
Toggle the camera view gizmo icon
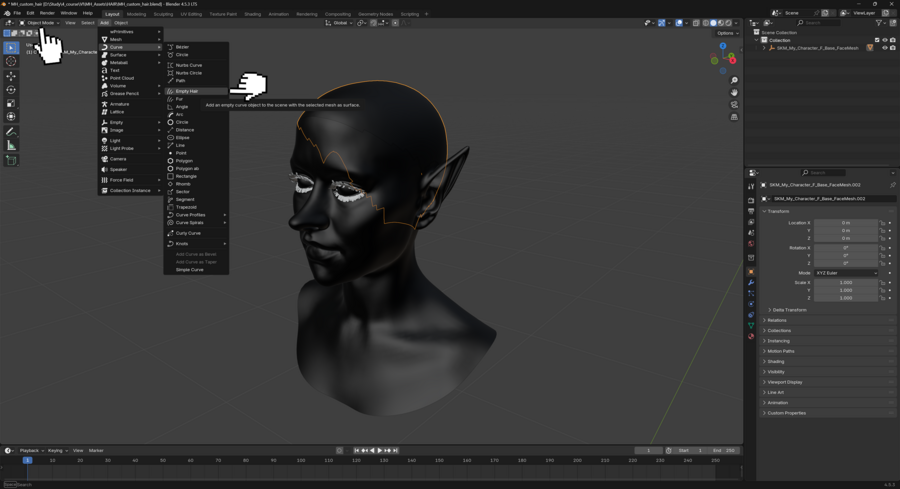click(734, 105)
